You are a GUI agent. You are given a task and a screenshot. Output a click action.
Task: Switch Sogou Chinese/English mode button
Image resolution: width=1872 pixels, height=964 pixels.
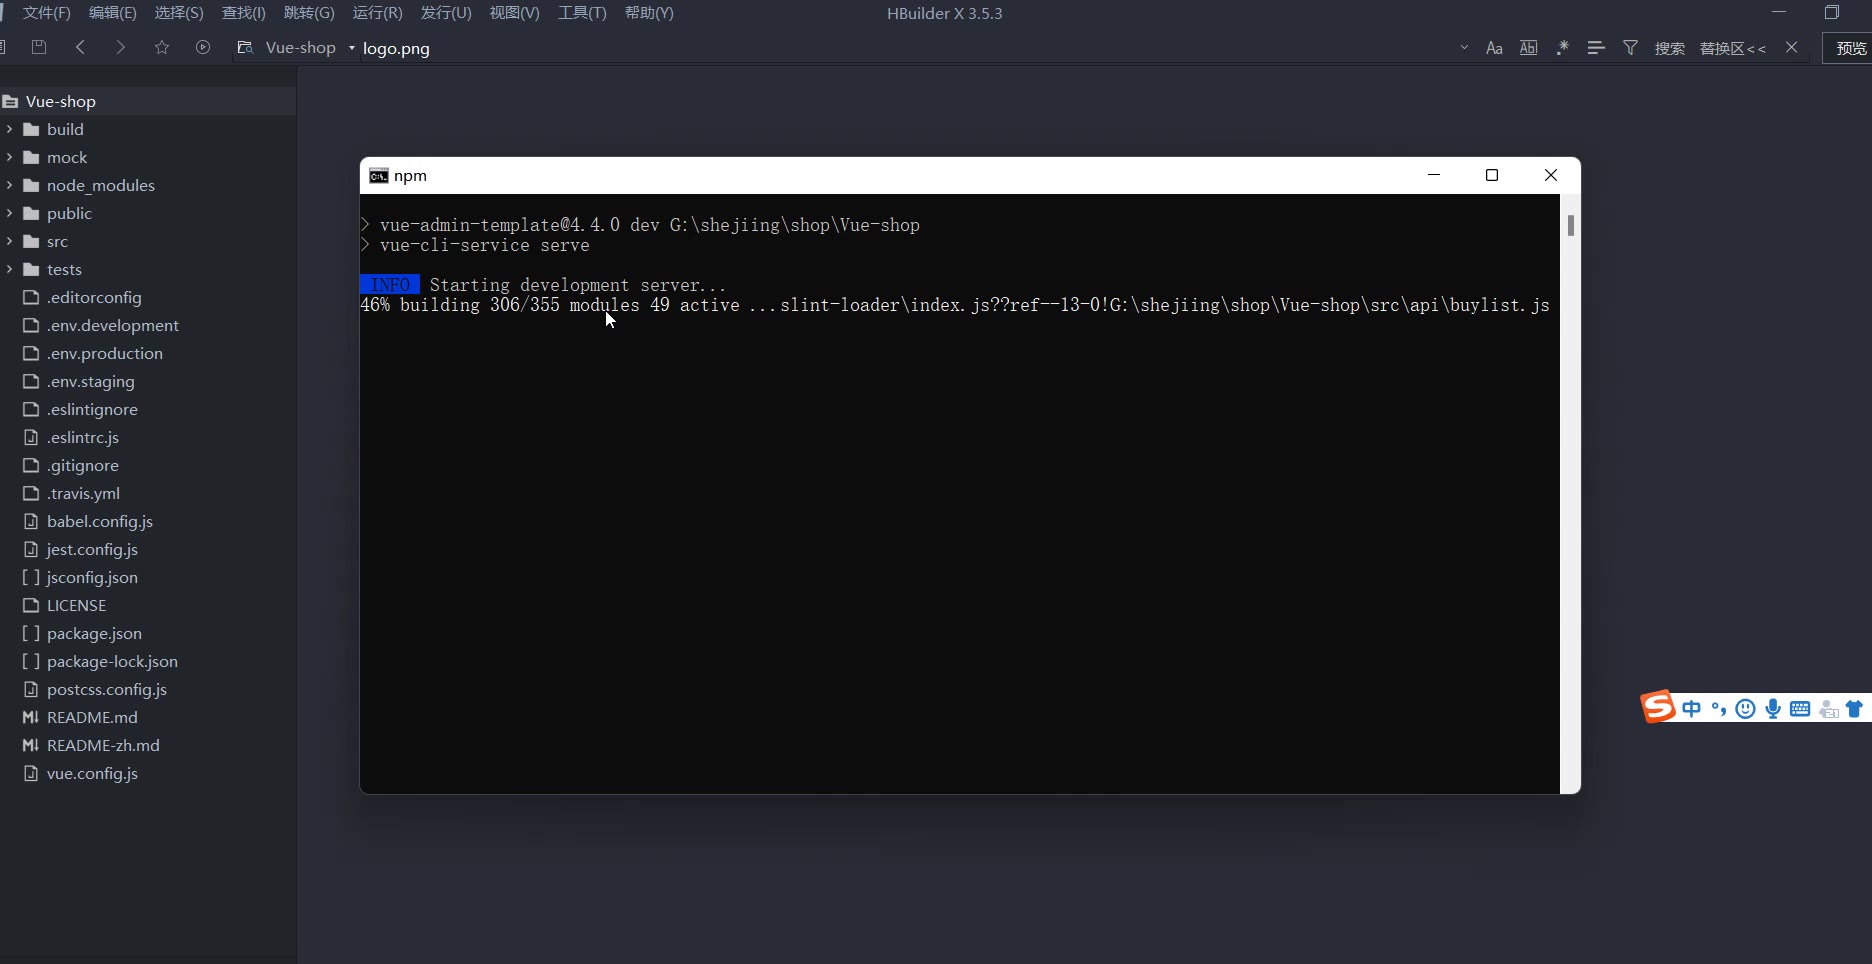click(1691, 709)
